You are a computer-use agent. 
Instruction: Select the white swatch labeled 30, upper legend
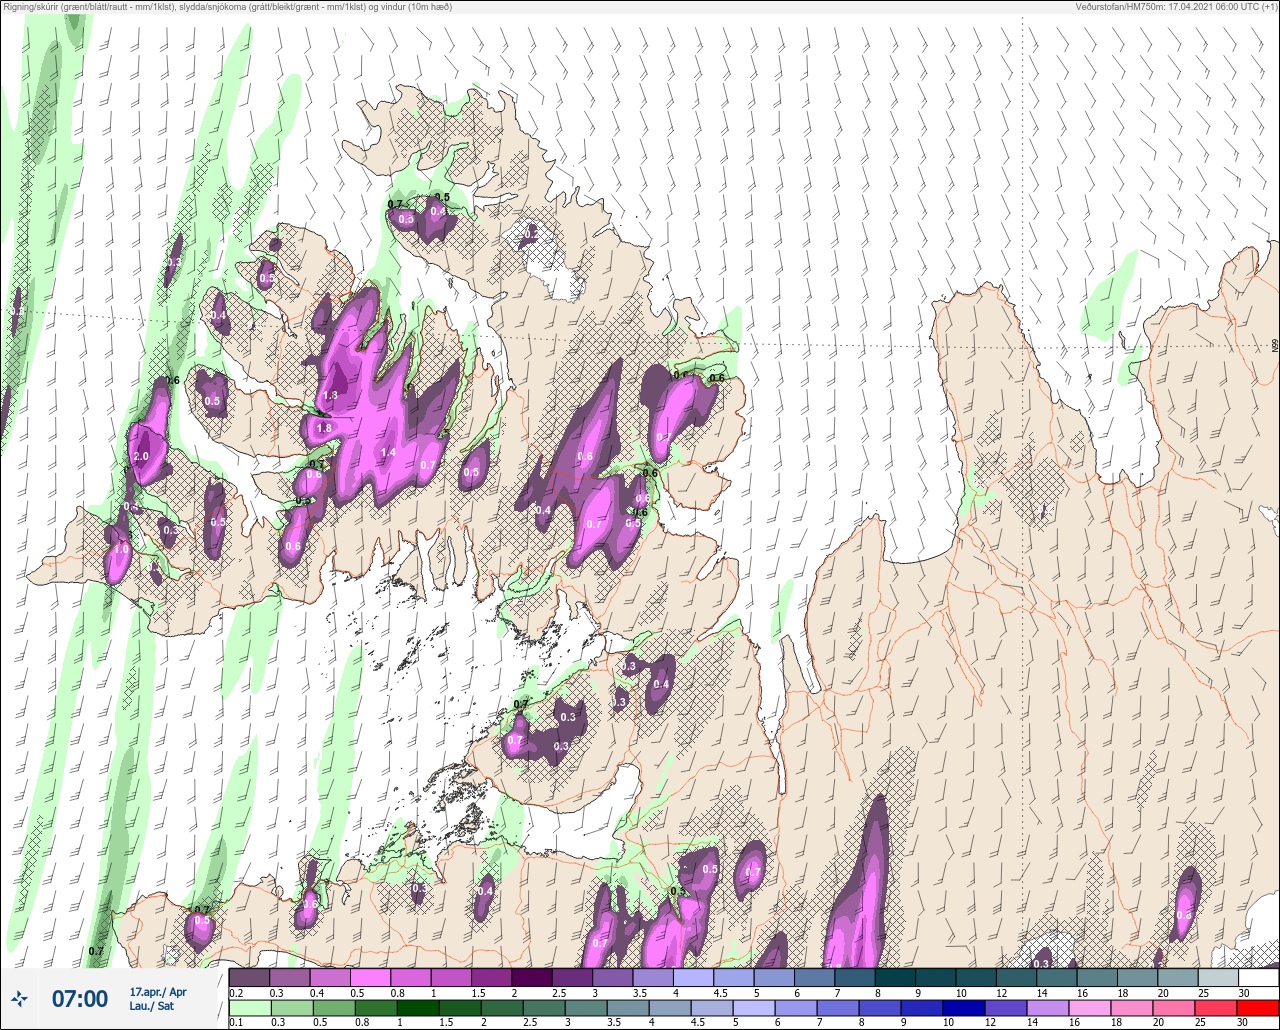point(1258,977)
